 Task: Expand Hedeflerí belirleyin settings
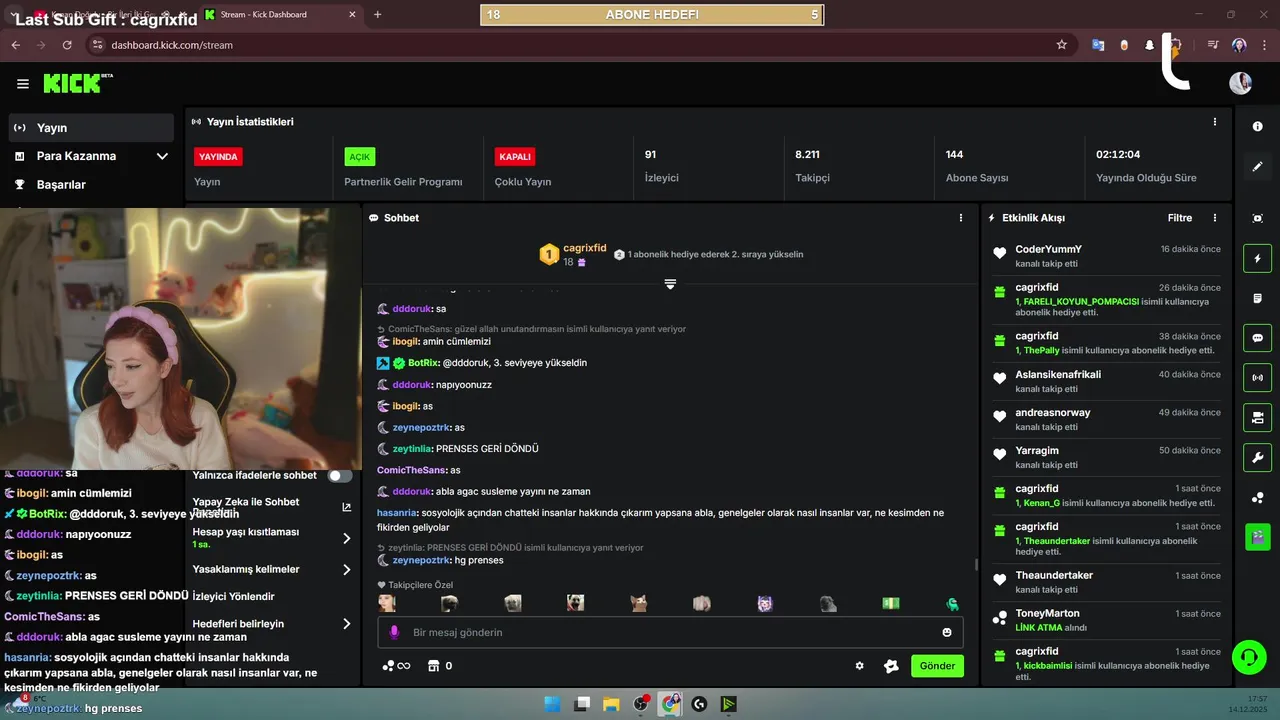[x=346, y=624]
